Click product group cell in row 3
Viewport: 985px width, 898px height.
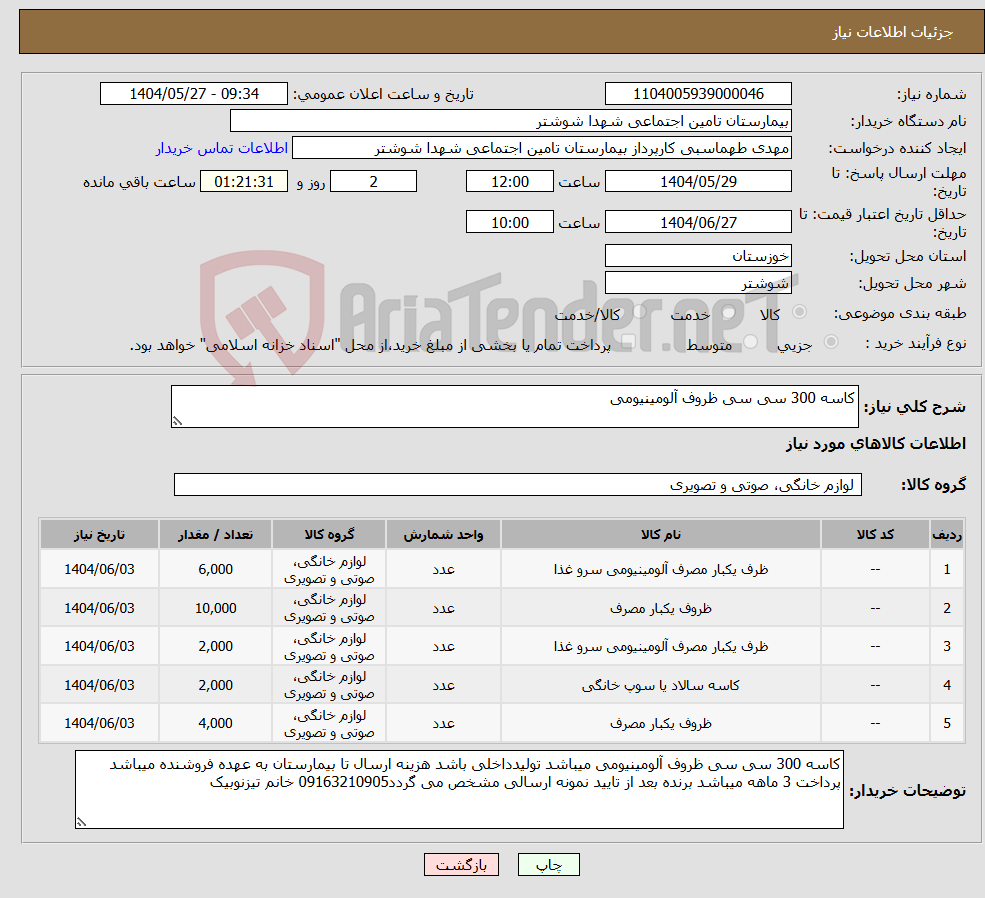click(x=329, y=646)
